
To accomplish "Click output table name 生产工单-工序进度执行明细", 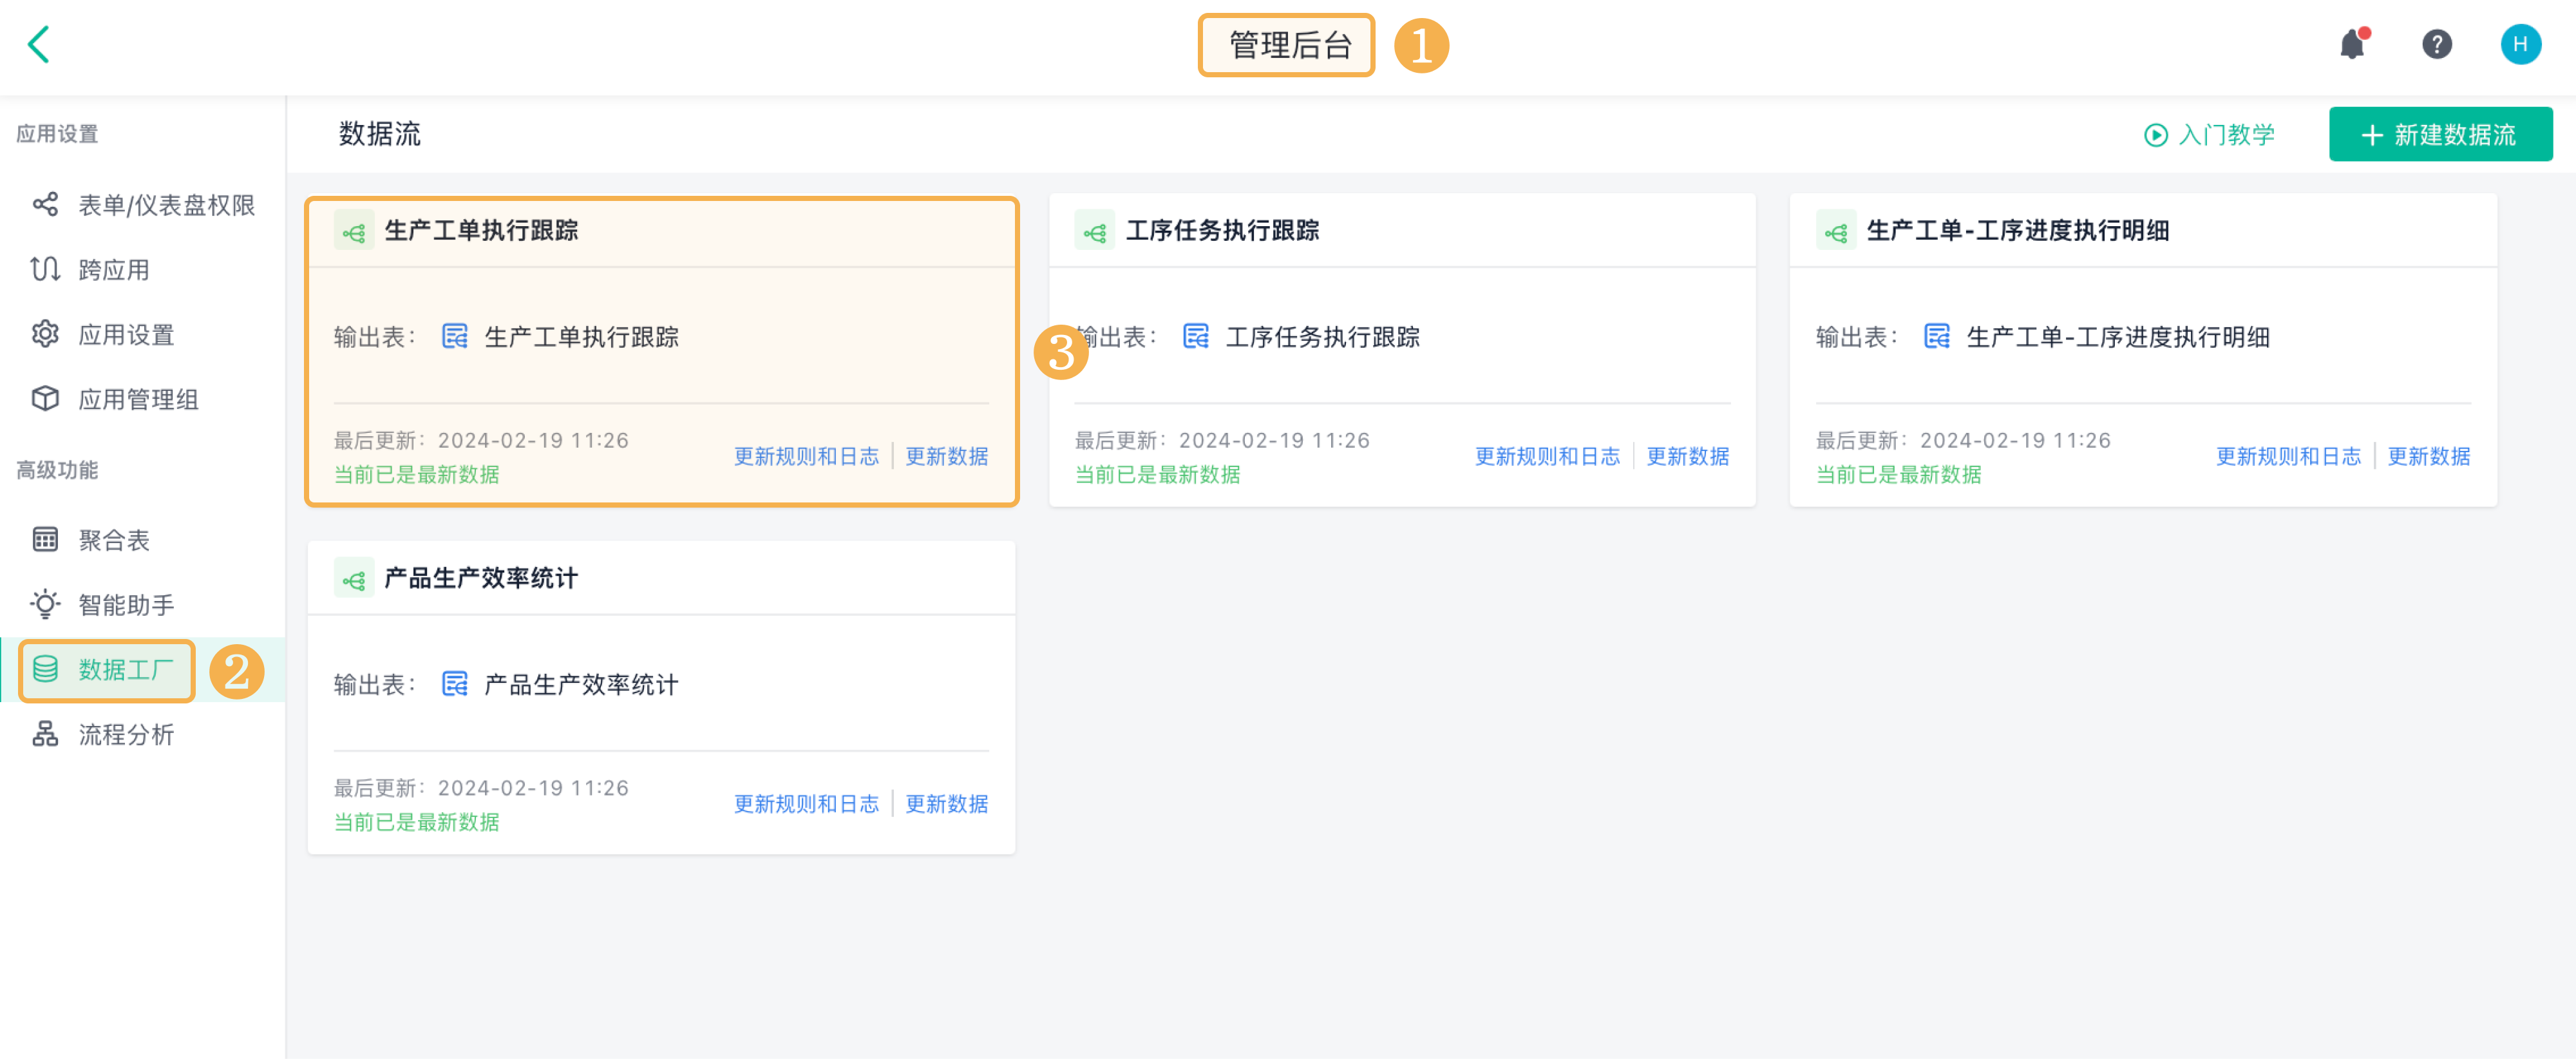I will pyautogui.click(x=2117, y=337).
